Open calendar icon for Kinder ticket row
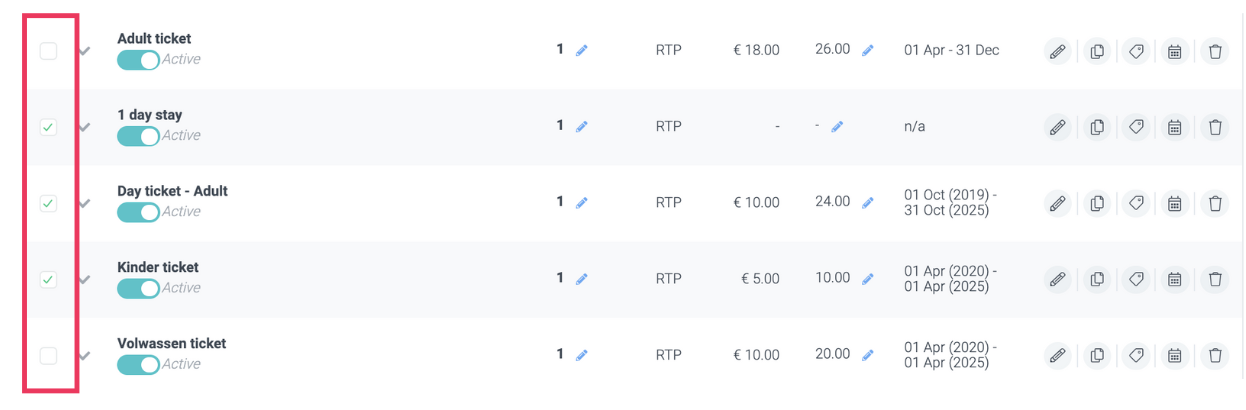Viewport: 1246px width, 410px height. 1175,279
